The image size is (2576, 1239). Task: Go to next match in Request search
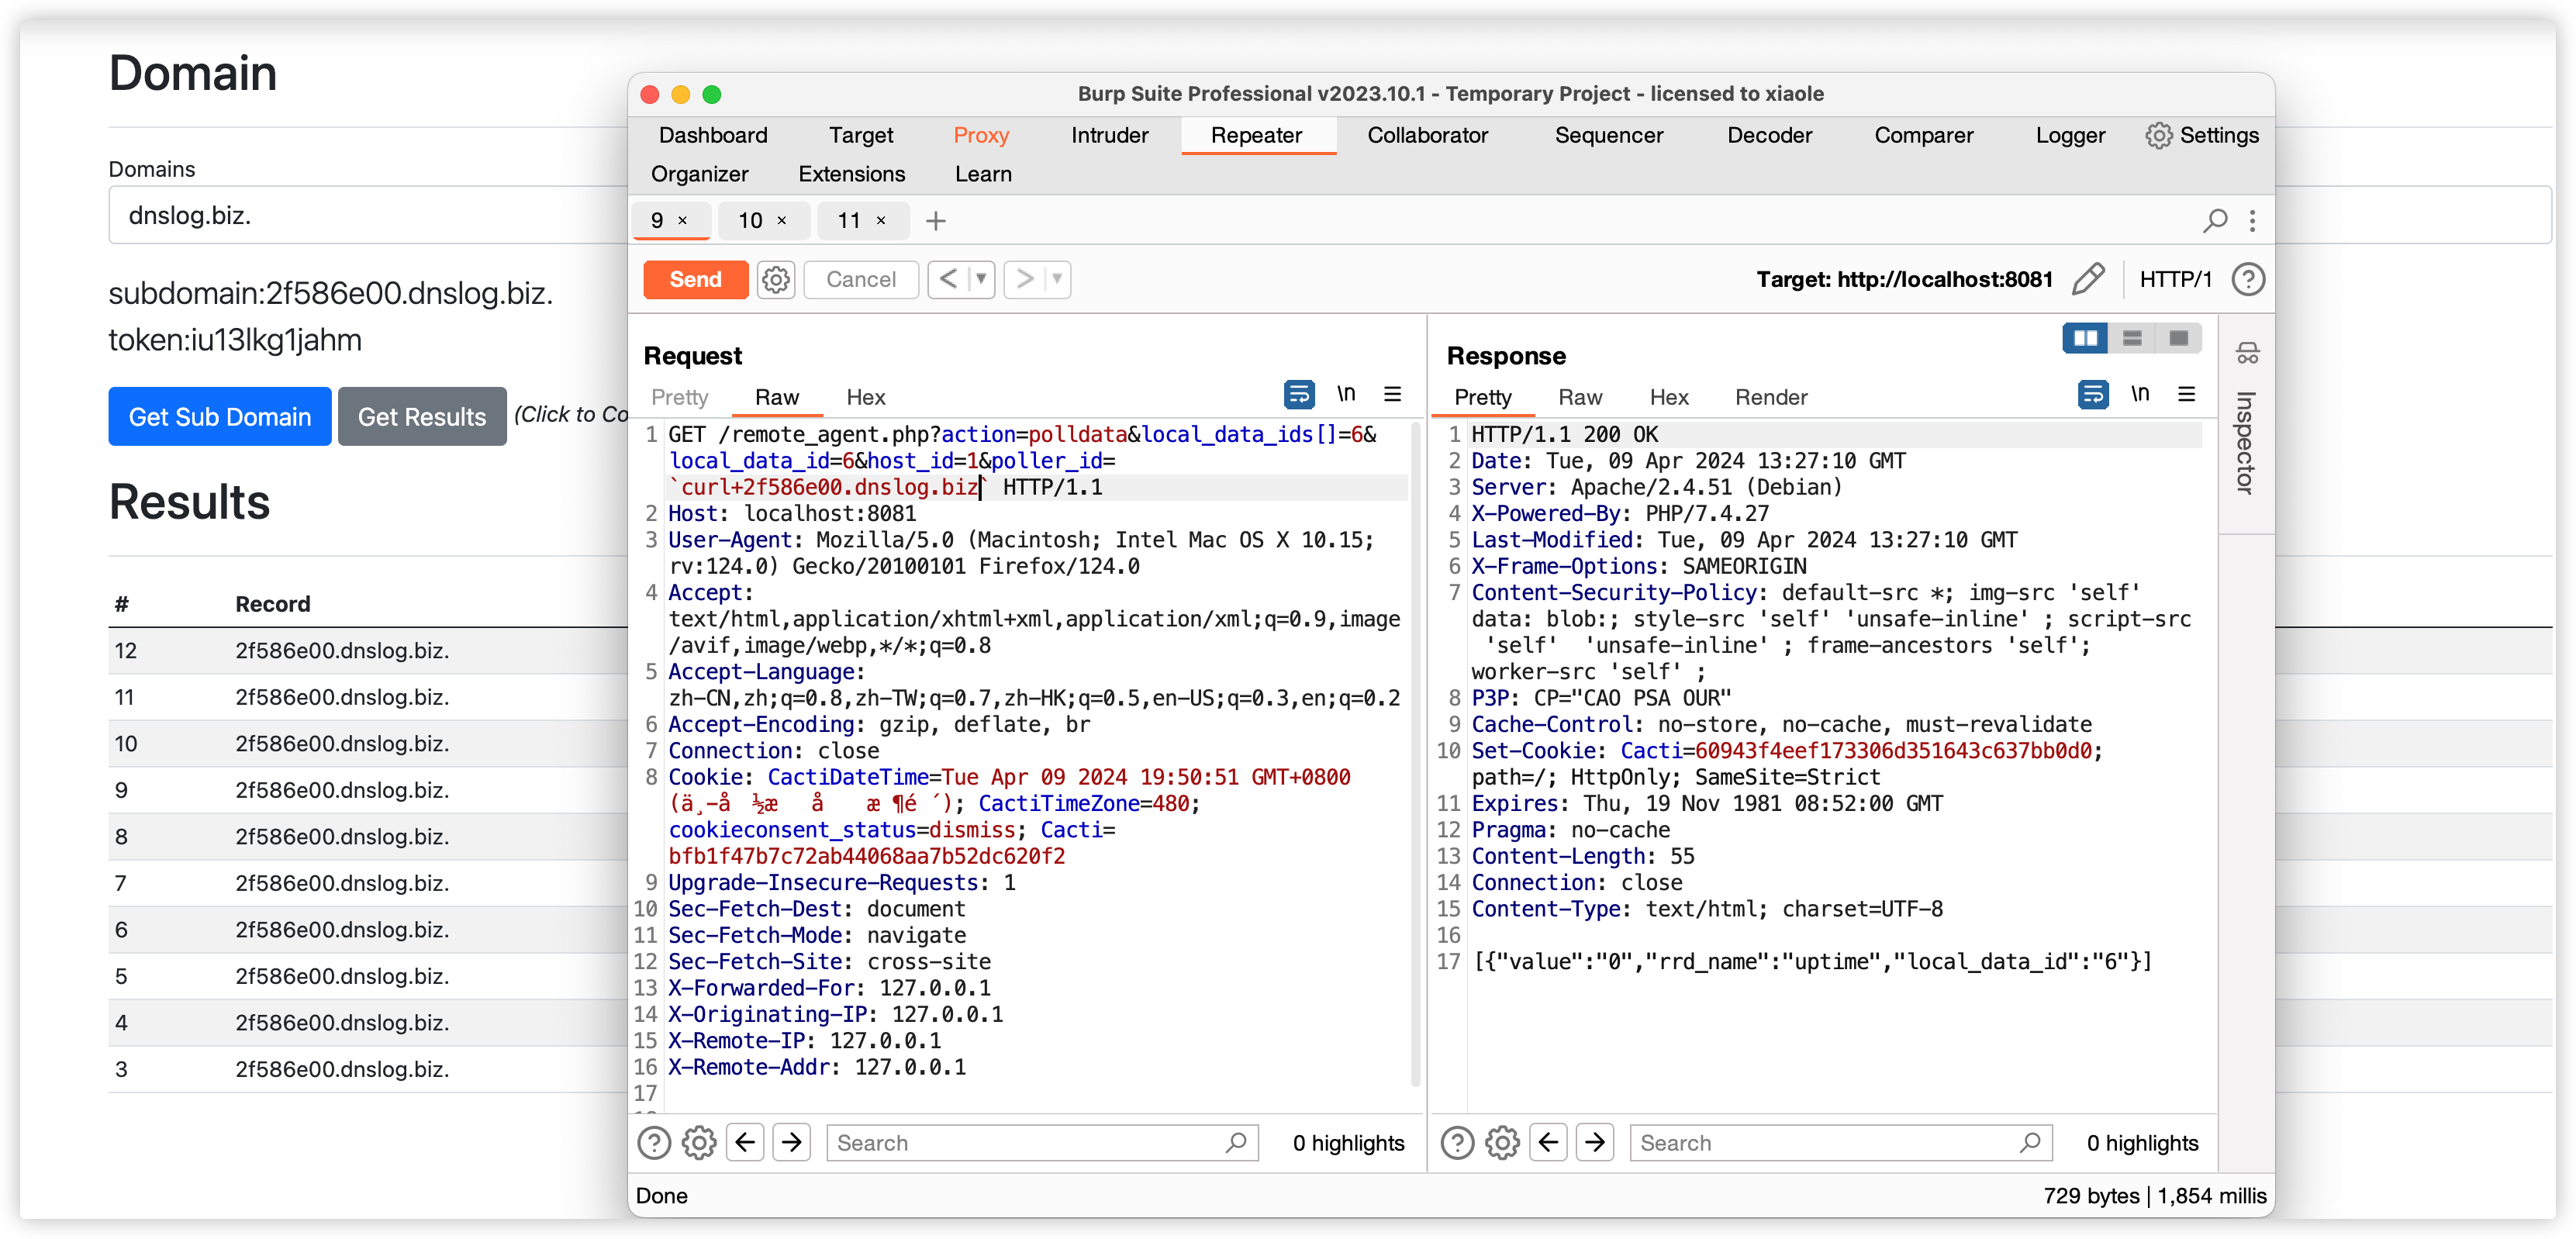click(792, 1142)
